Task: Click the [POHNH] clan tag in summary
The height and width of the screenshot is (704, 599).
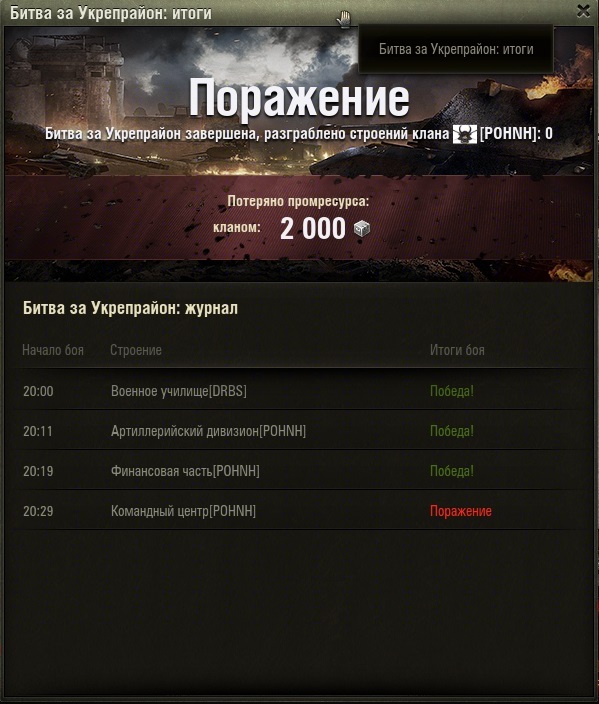Action: [510, 134]
